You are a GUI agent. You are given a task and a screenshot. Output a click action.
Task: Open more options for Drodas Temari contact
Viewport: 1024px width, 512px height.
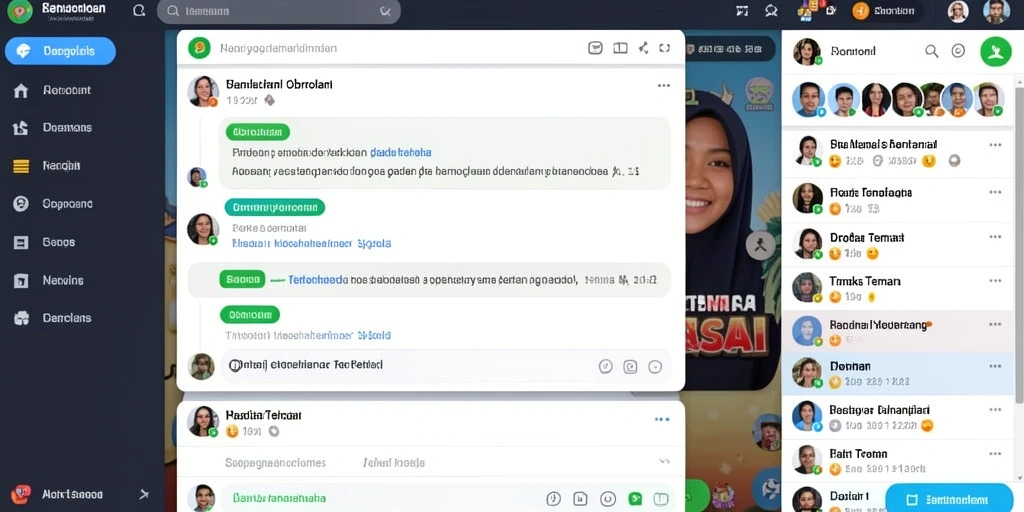click(995, 236)
